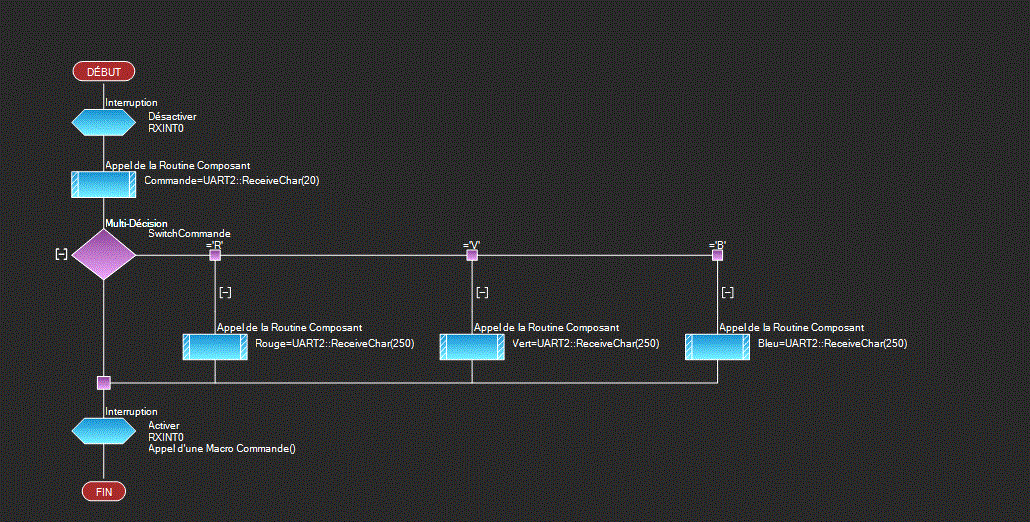The height and width of the screenshot is (522, 1030).
Task: Collapse the whole SwitchCommande decision block
Action: [x=62, y=255]
